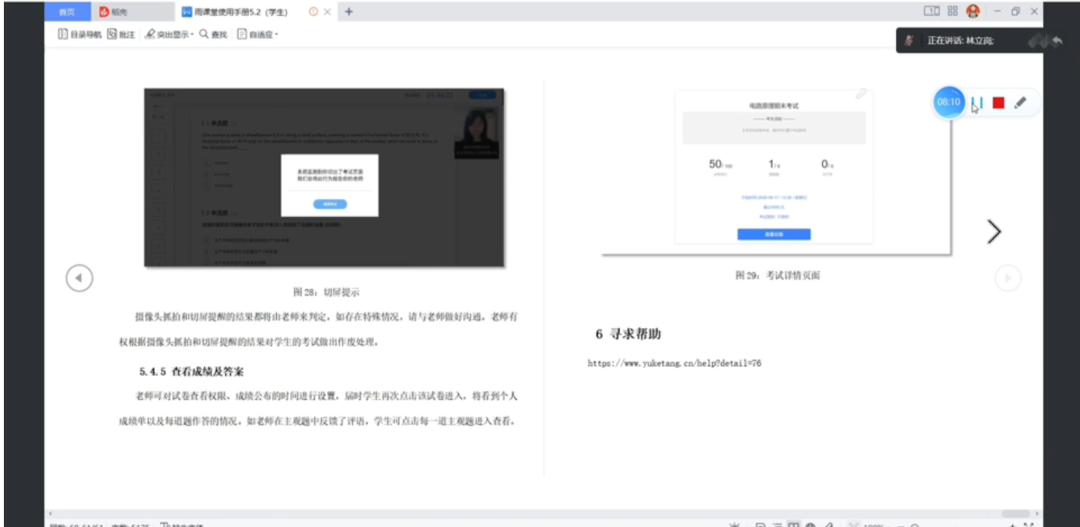Click the user avatar in title bar
Viewport: 1080px width, 527px height.
coord(972,11)
